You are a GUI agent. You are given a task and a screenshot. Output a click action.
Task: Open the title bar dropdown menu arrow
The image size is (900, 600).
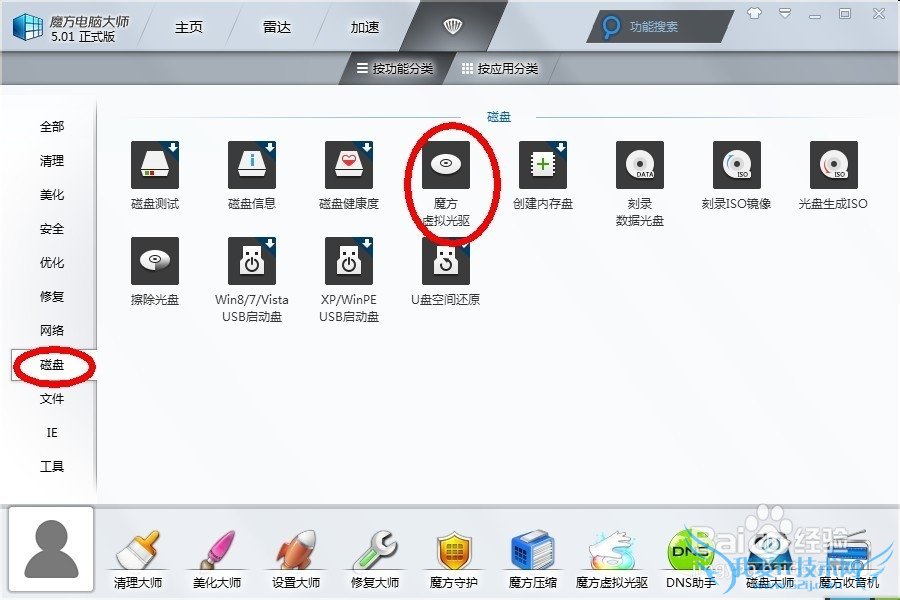coord(785,13)
